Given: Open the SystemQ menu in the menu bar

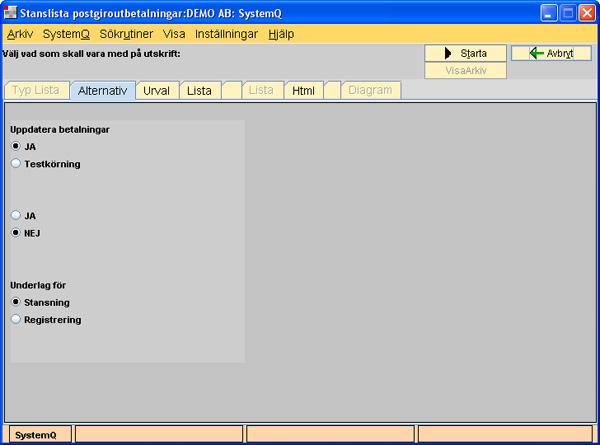Looking at the screenshot, I should pyautogui.click(x=66, y=34).
